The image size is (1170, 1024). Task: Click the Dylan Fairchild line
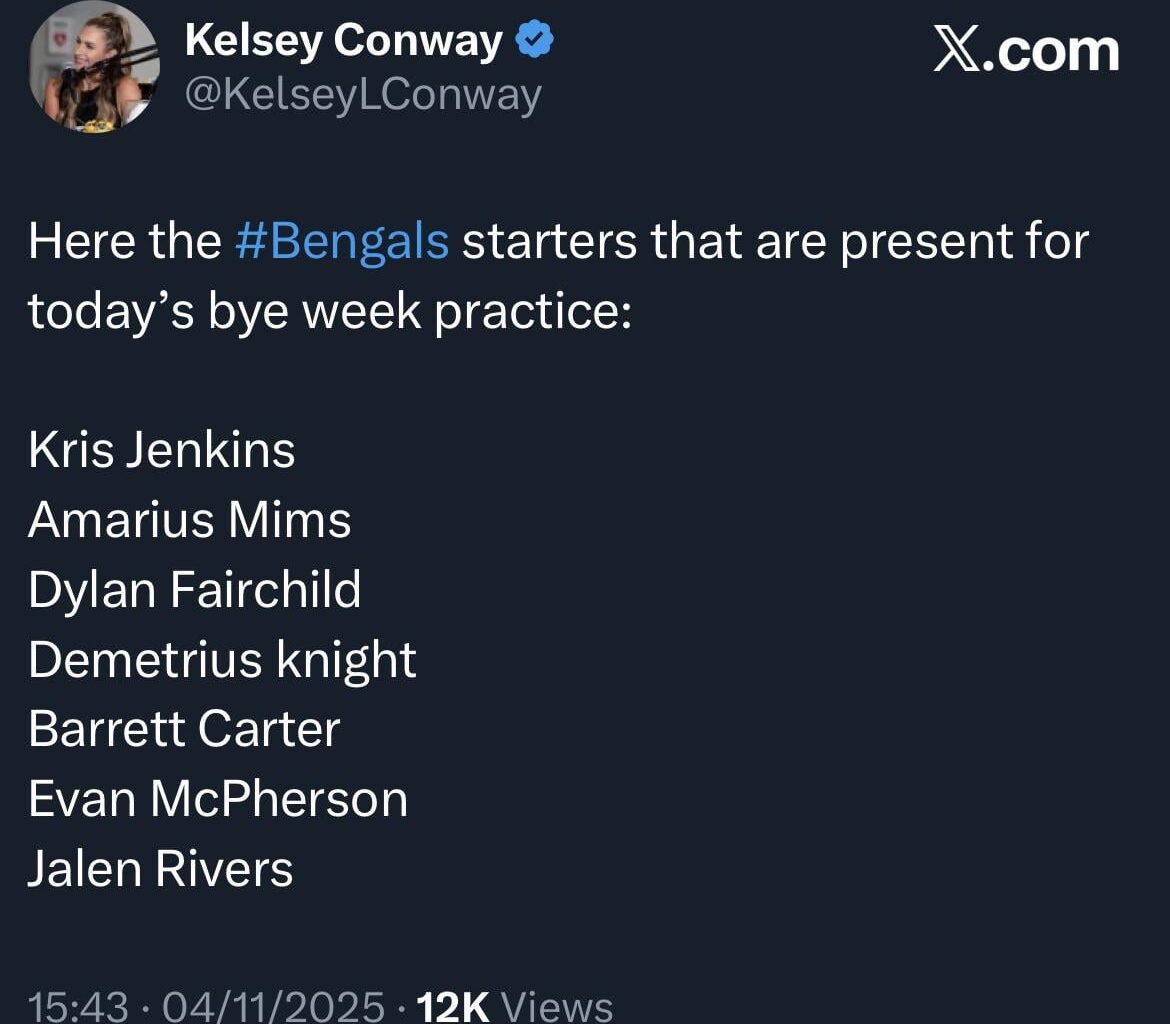coord(196,589)
